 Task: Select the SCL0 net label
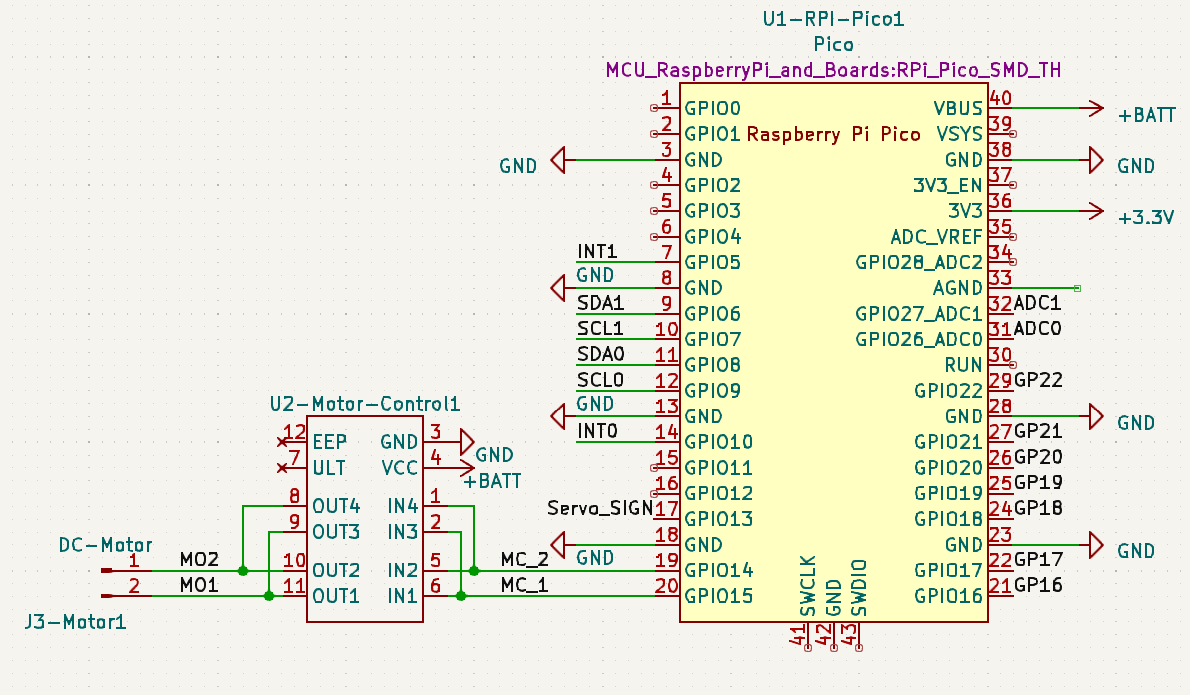click(x=601, y=380)
